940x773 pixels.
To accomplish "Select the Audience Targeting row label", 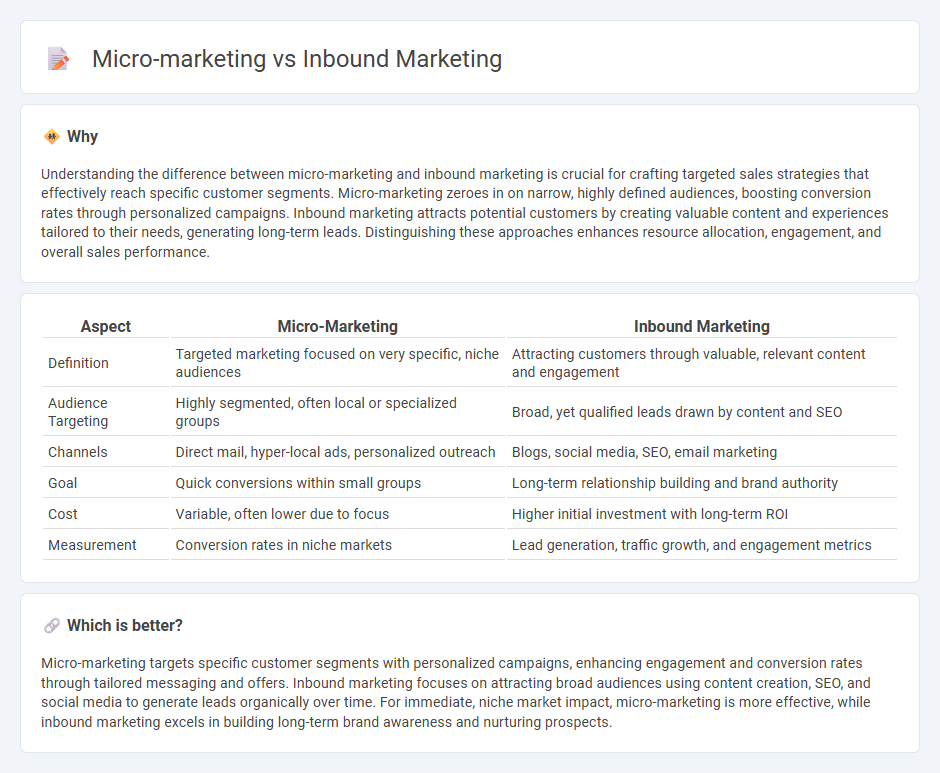I will click(x=78, y=412).
